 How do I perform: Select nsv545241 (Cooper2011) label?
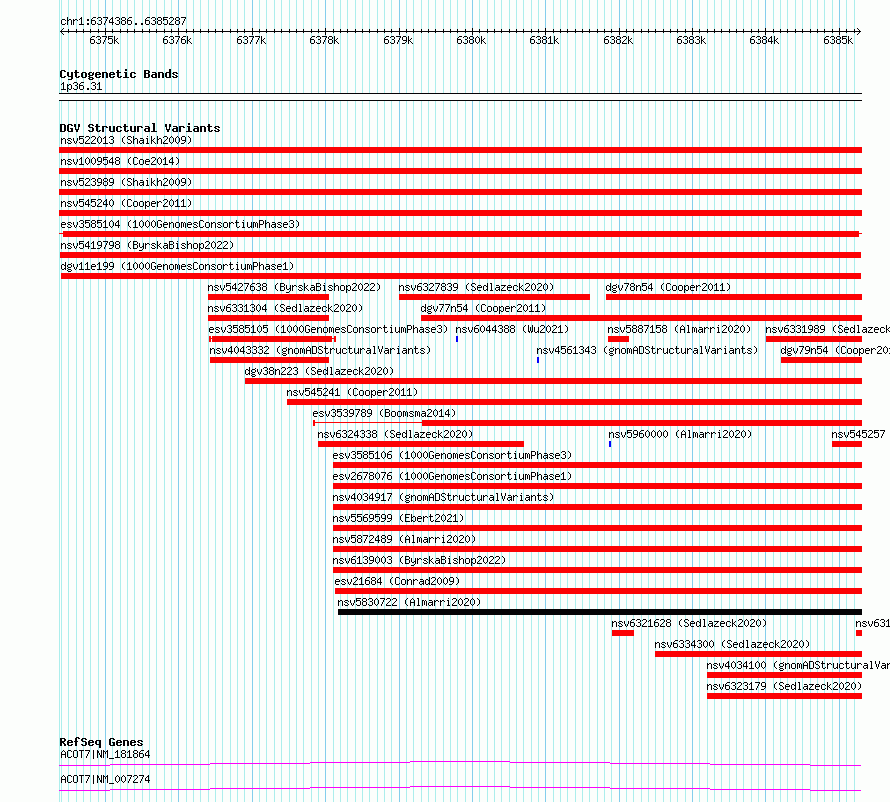[352, 392]
